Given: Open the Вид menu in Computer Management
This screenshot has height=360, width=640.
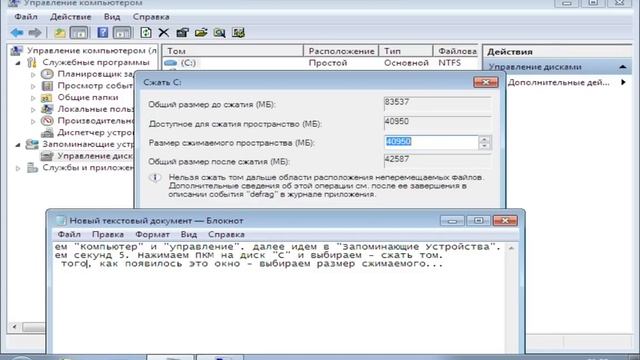Looking at the screenshot, I should pos(112,17).
